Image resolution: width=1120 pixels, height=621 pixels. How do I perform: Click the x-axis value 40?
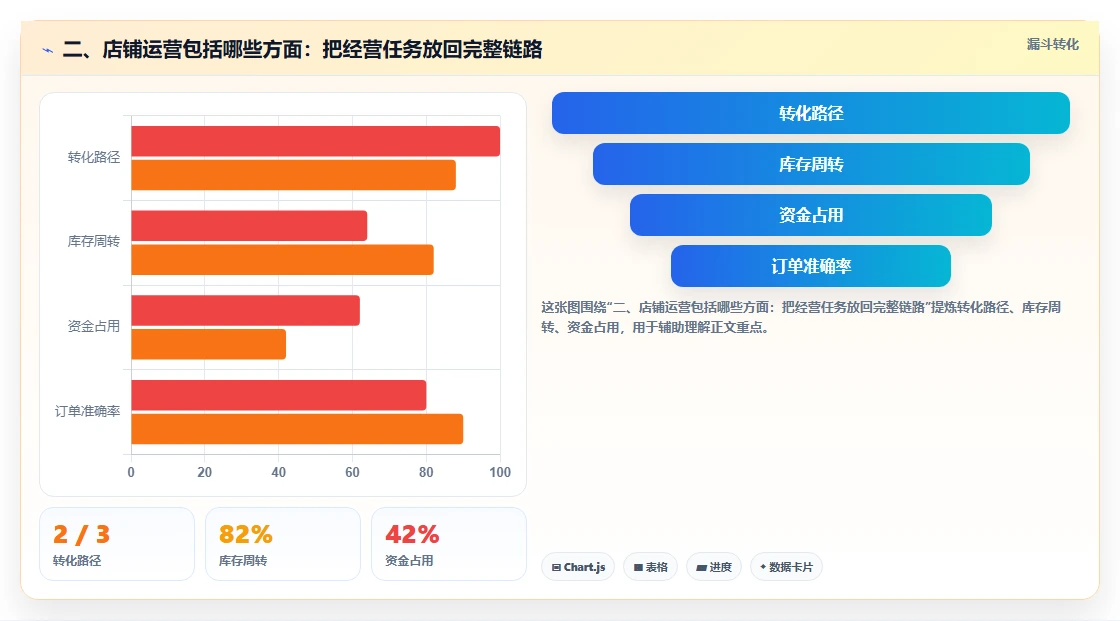(x=279, y=472)
